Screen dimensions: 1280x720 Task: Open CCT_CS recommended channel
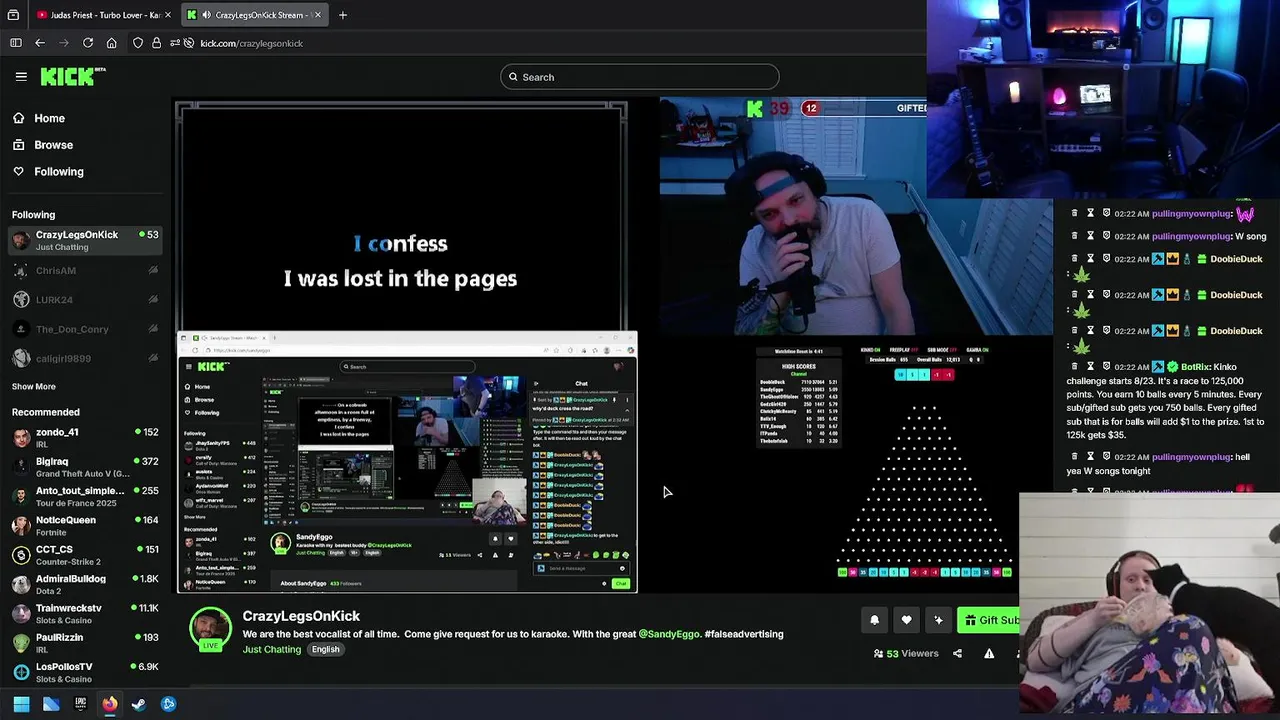click(x=85, y=555)
